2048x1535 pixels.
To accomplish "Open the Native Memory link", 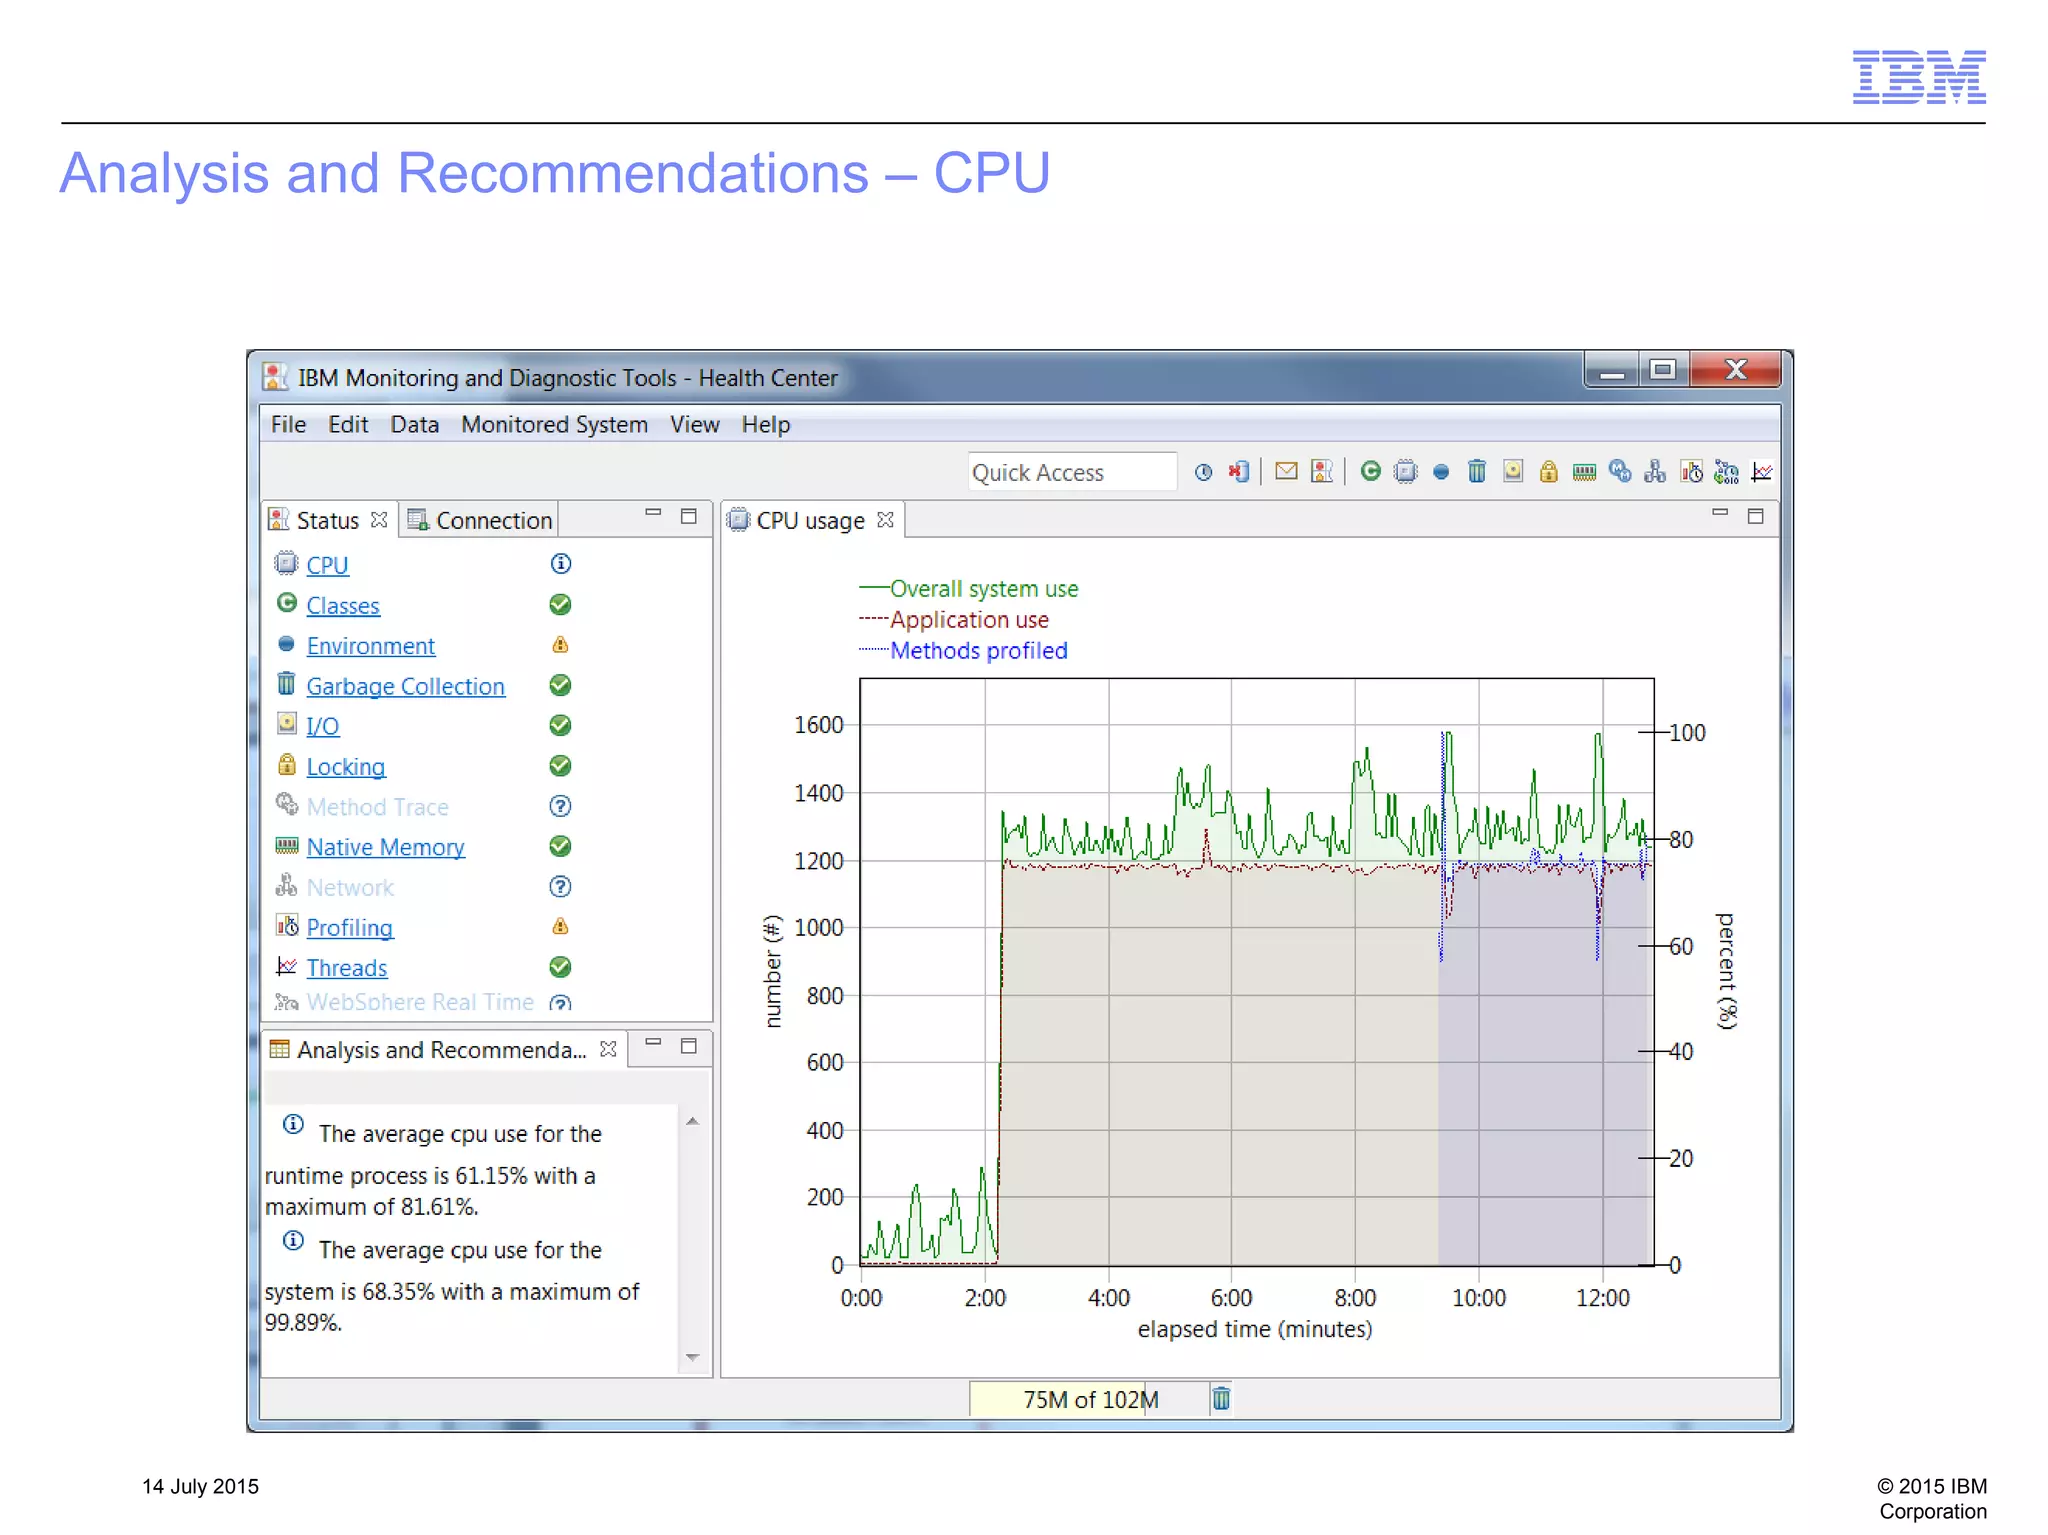I will (386, 847).
